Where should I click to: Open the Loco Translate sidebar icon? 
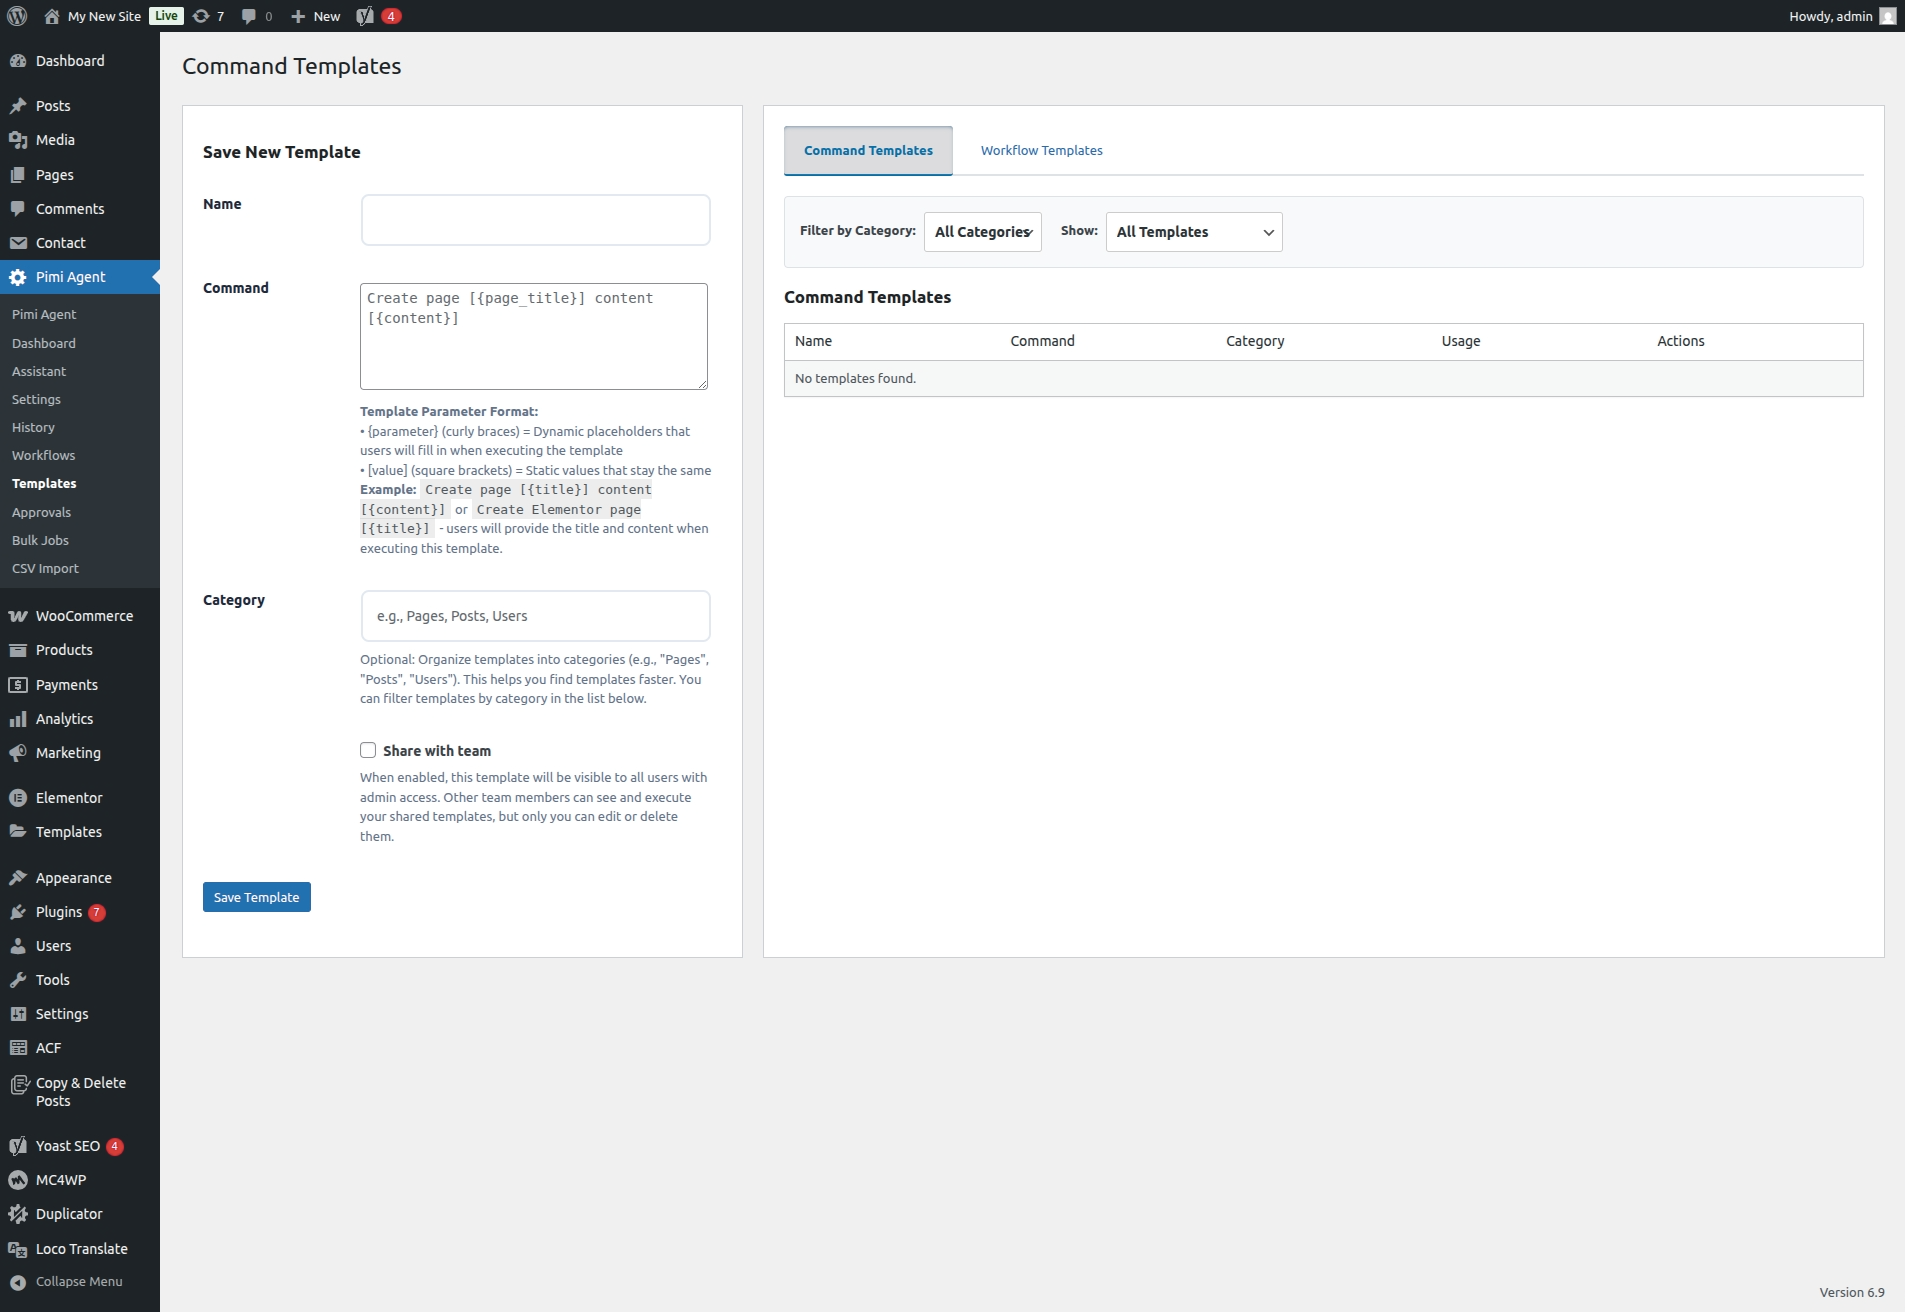(x=18, y=1249)
